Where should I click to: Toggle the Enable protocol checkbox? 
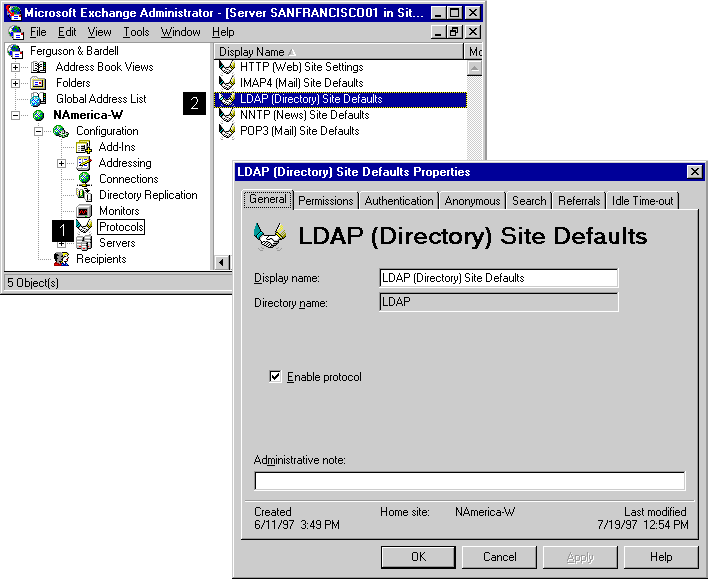click(x=275, y=376)
